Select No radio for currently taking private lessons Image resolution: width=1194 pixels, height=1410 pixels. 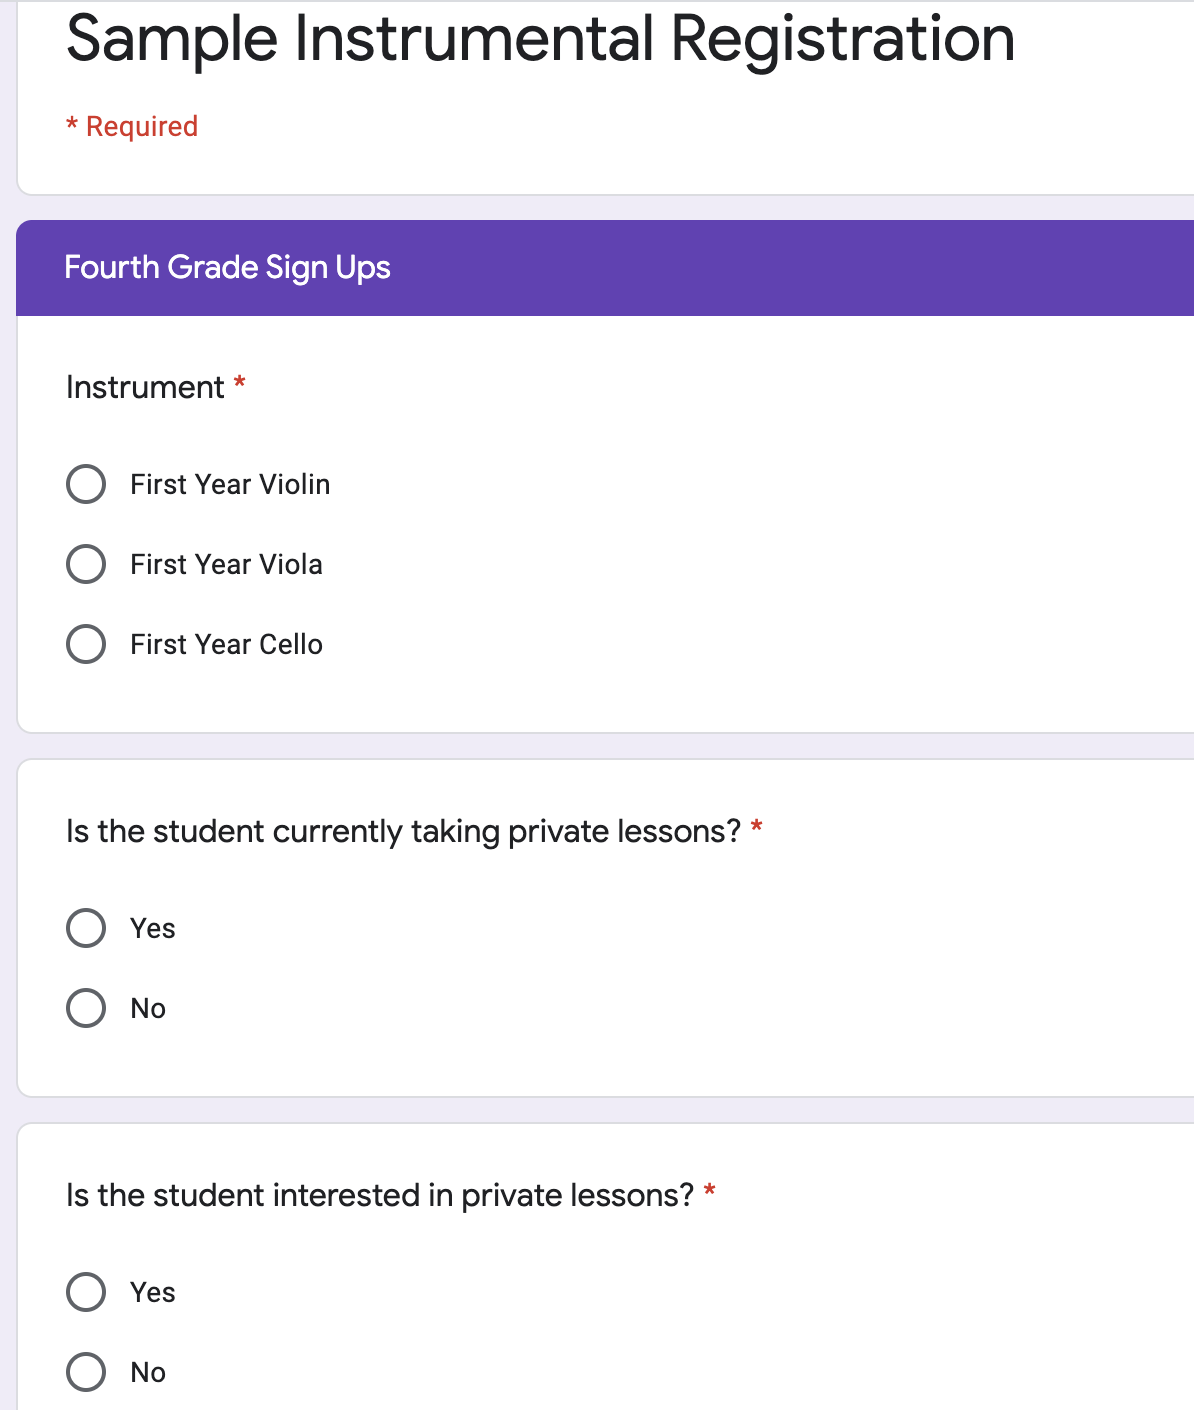(86, 1008)
